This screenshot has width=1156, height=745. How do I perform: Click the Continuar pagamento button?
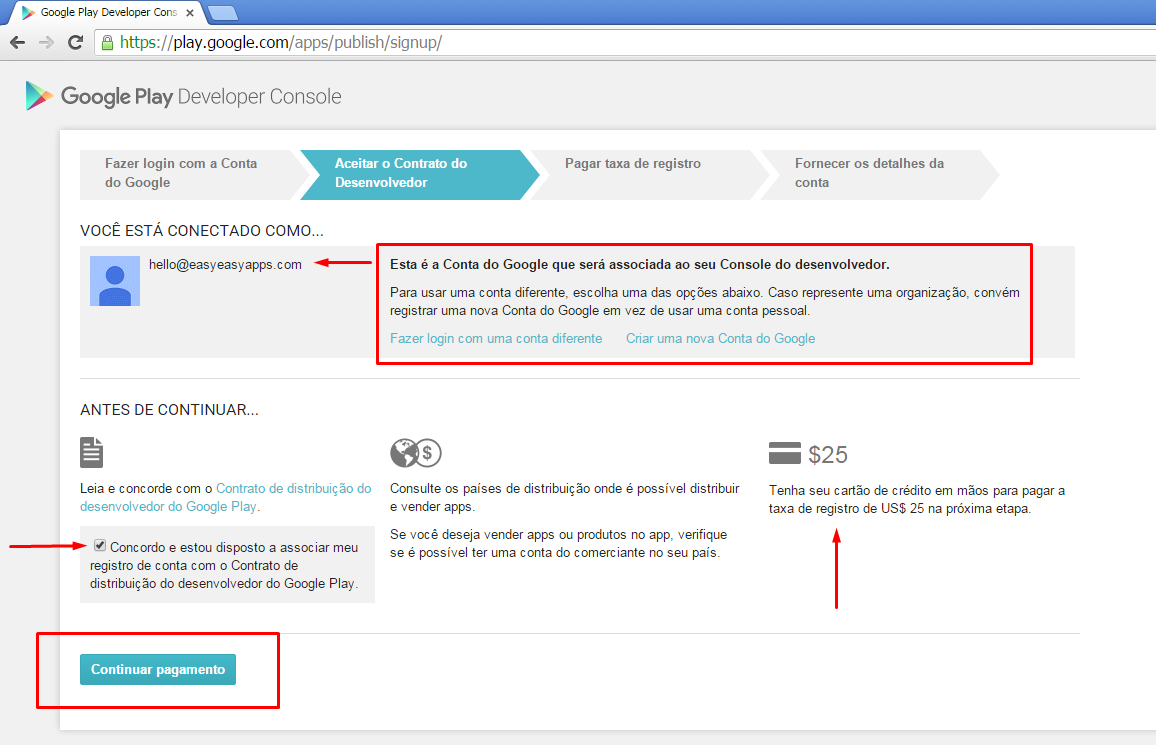tap(157, 669)
